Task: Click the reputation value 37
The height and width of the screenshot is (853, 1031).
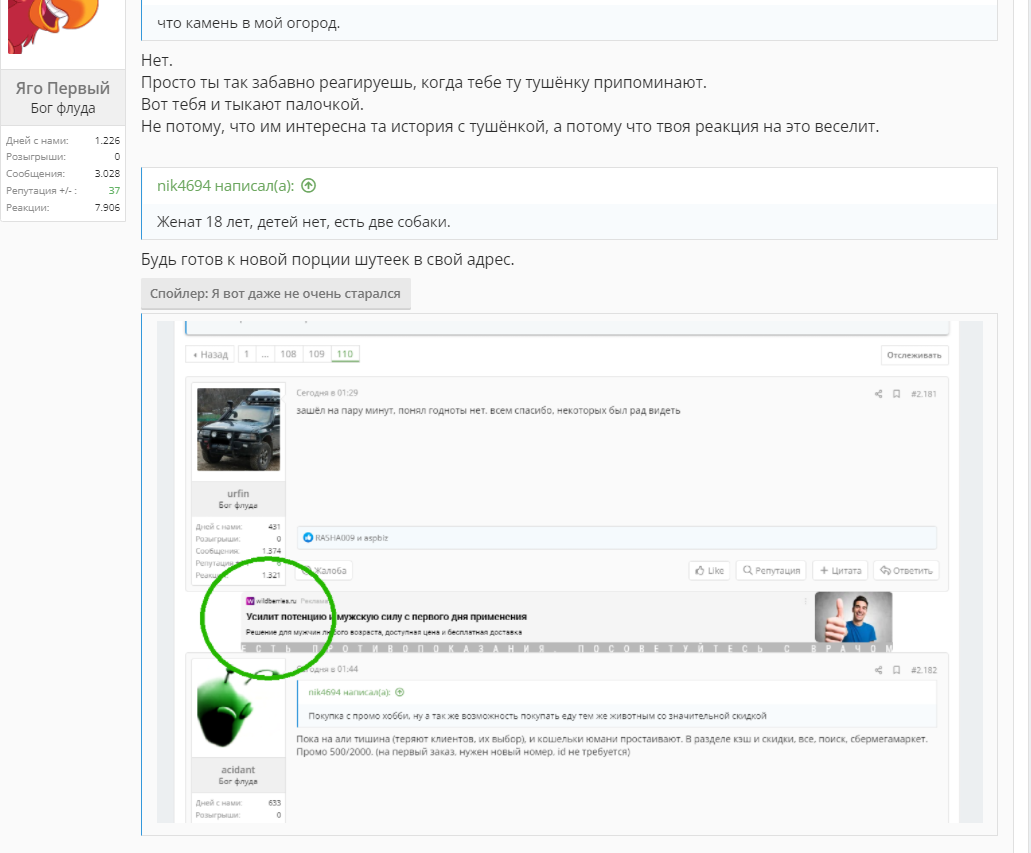Action: tap(114, 190)
